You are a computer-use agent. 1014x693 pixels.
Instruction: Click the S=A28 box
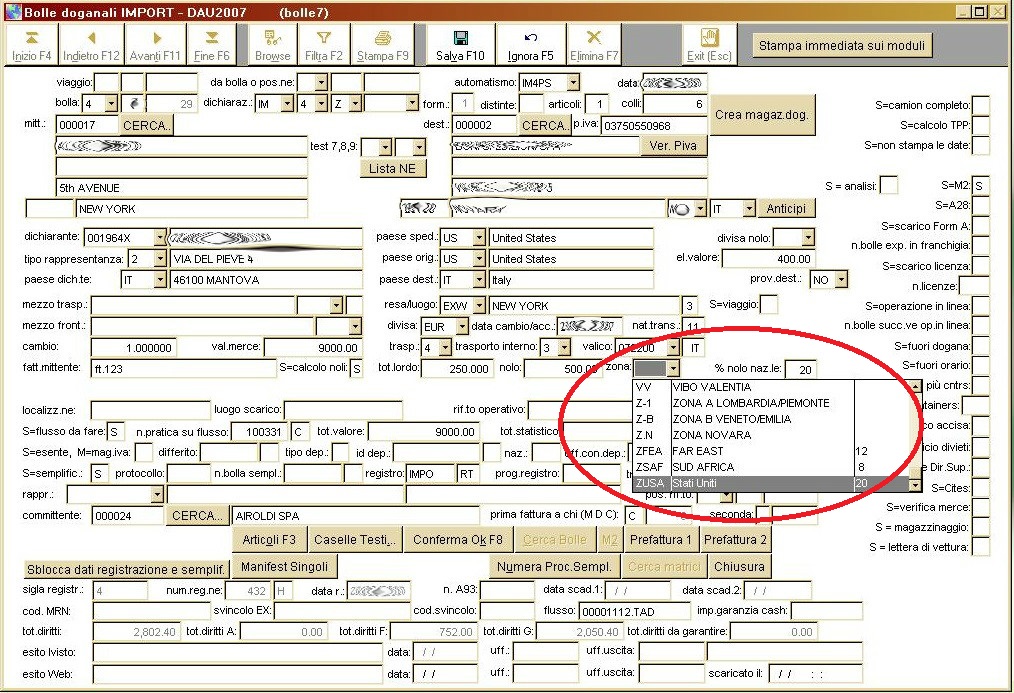(x=981, y=206)
